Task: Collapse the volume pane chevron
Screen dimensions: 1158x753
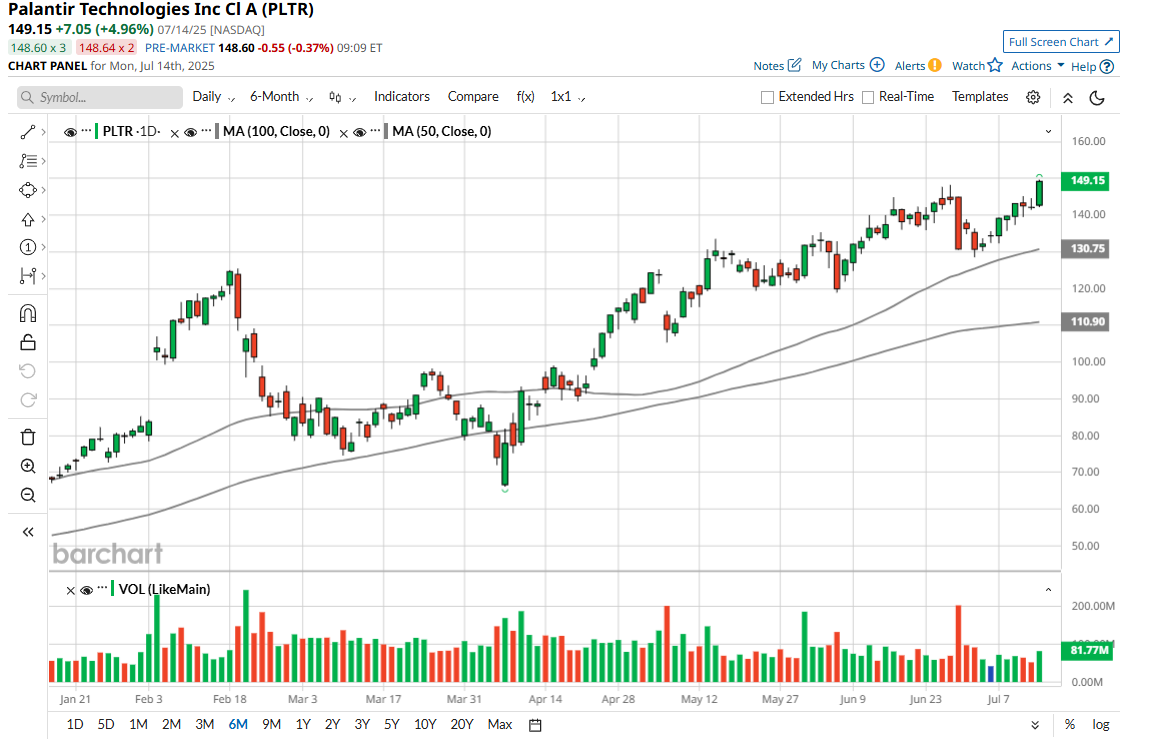Action: (x=1049, y=590)
